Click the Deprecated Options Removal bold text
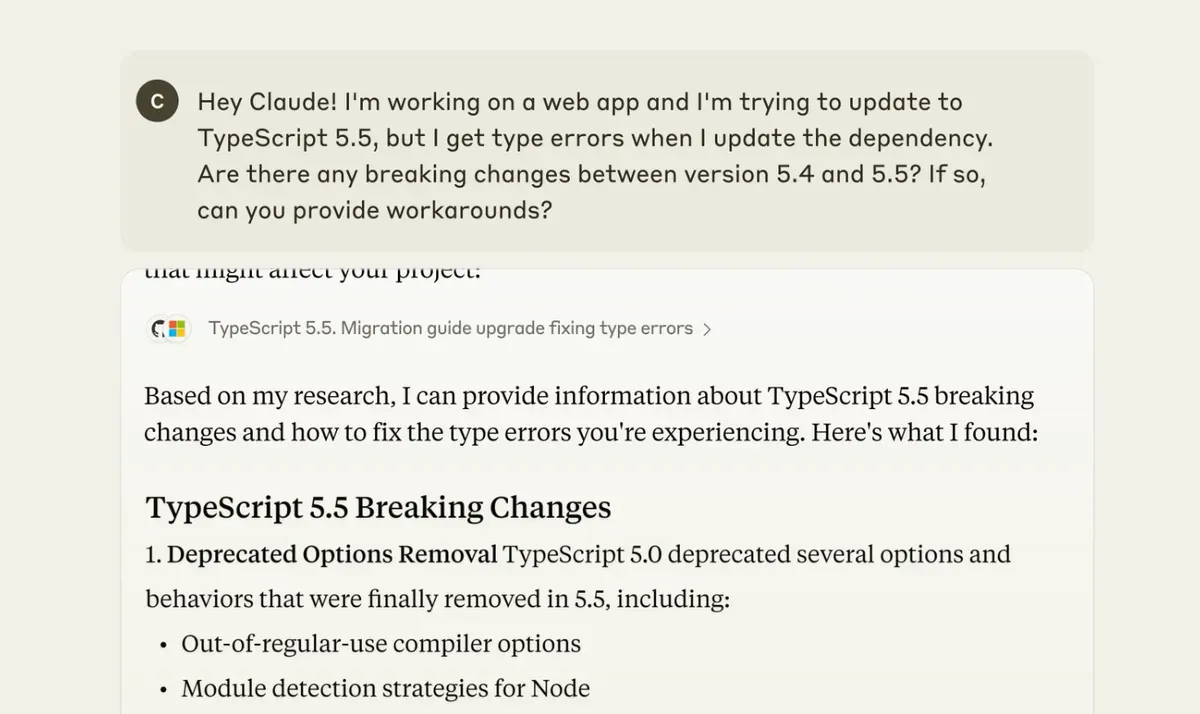 pyautogui.click(x=332, y=554)
